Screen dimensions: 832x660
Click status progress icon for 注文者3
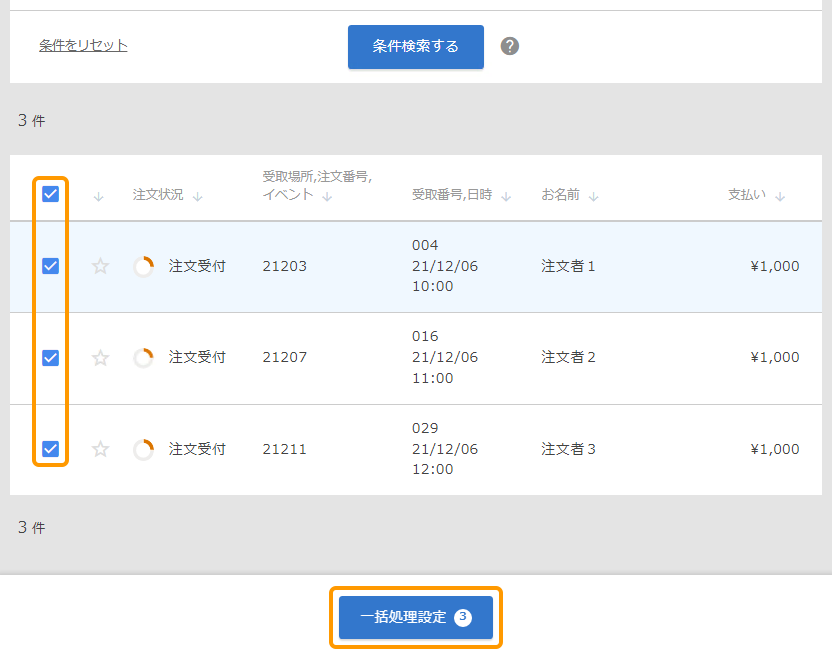[x=144, y=449]
